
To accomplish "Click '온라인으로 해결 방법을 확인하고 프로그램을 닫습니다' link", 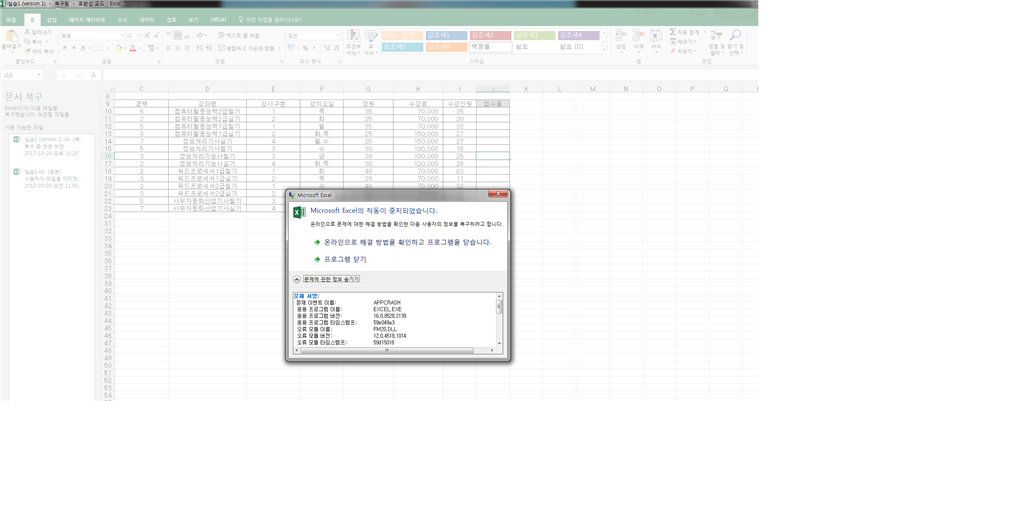I will tap(408, 242).
